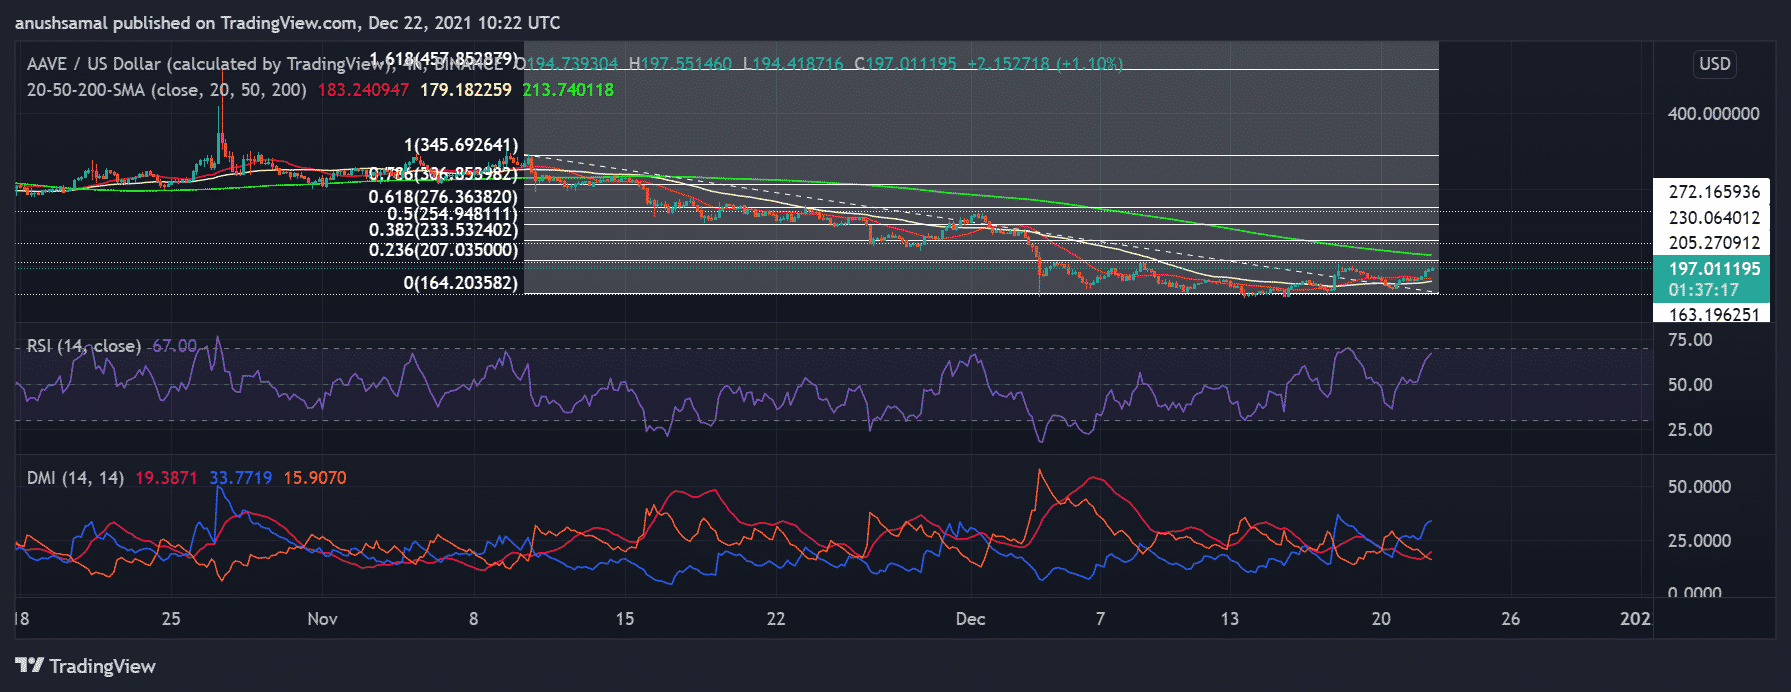Viewport: 1791px width, 692px height.
Task: Click the blue DMI value 33.7719
Action: [240, 478]
